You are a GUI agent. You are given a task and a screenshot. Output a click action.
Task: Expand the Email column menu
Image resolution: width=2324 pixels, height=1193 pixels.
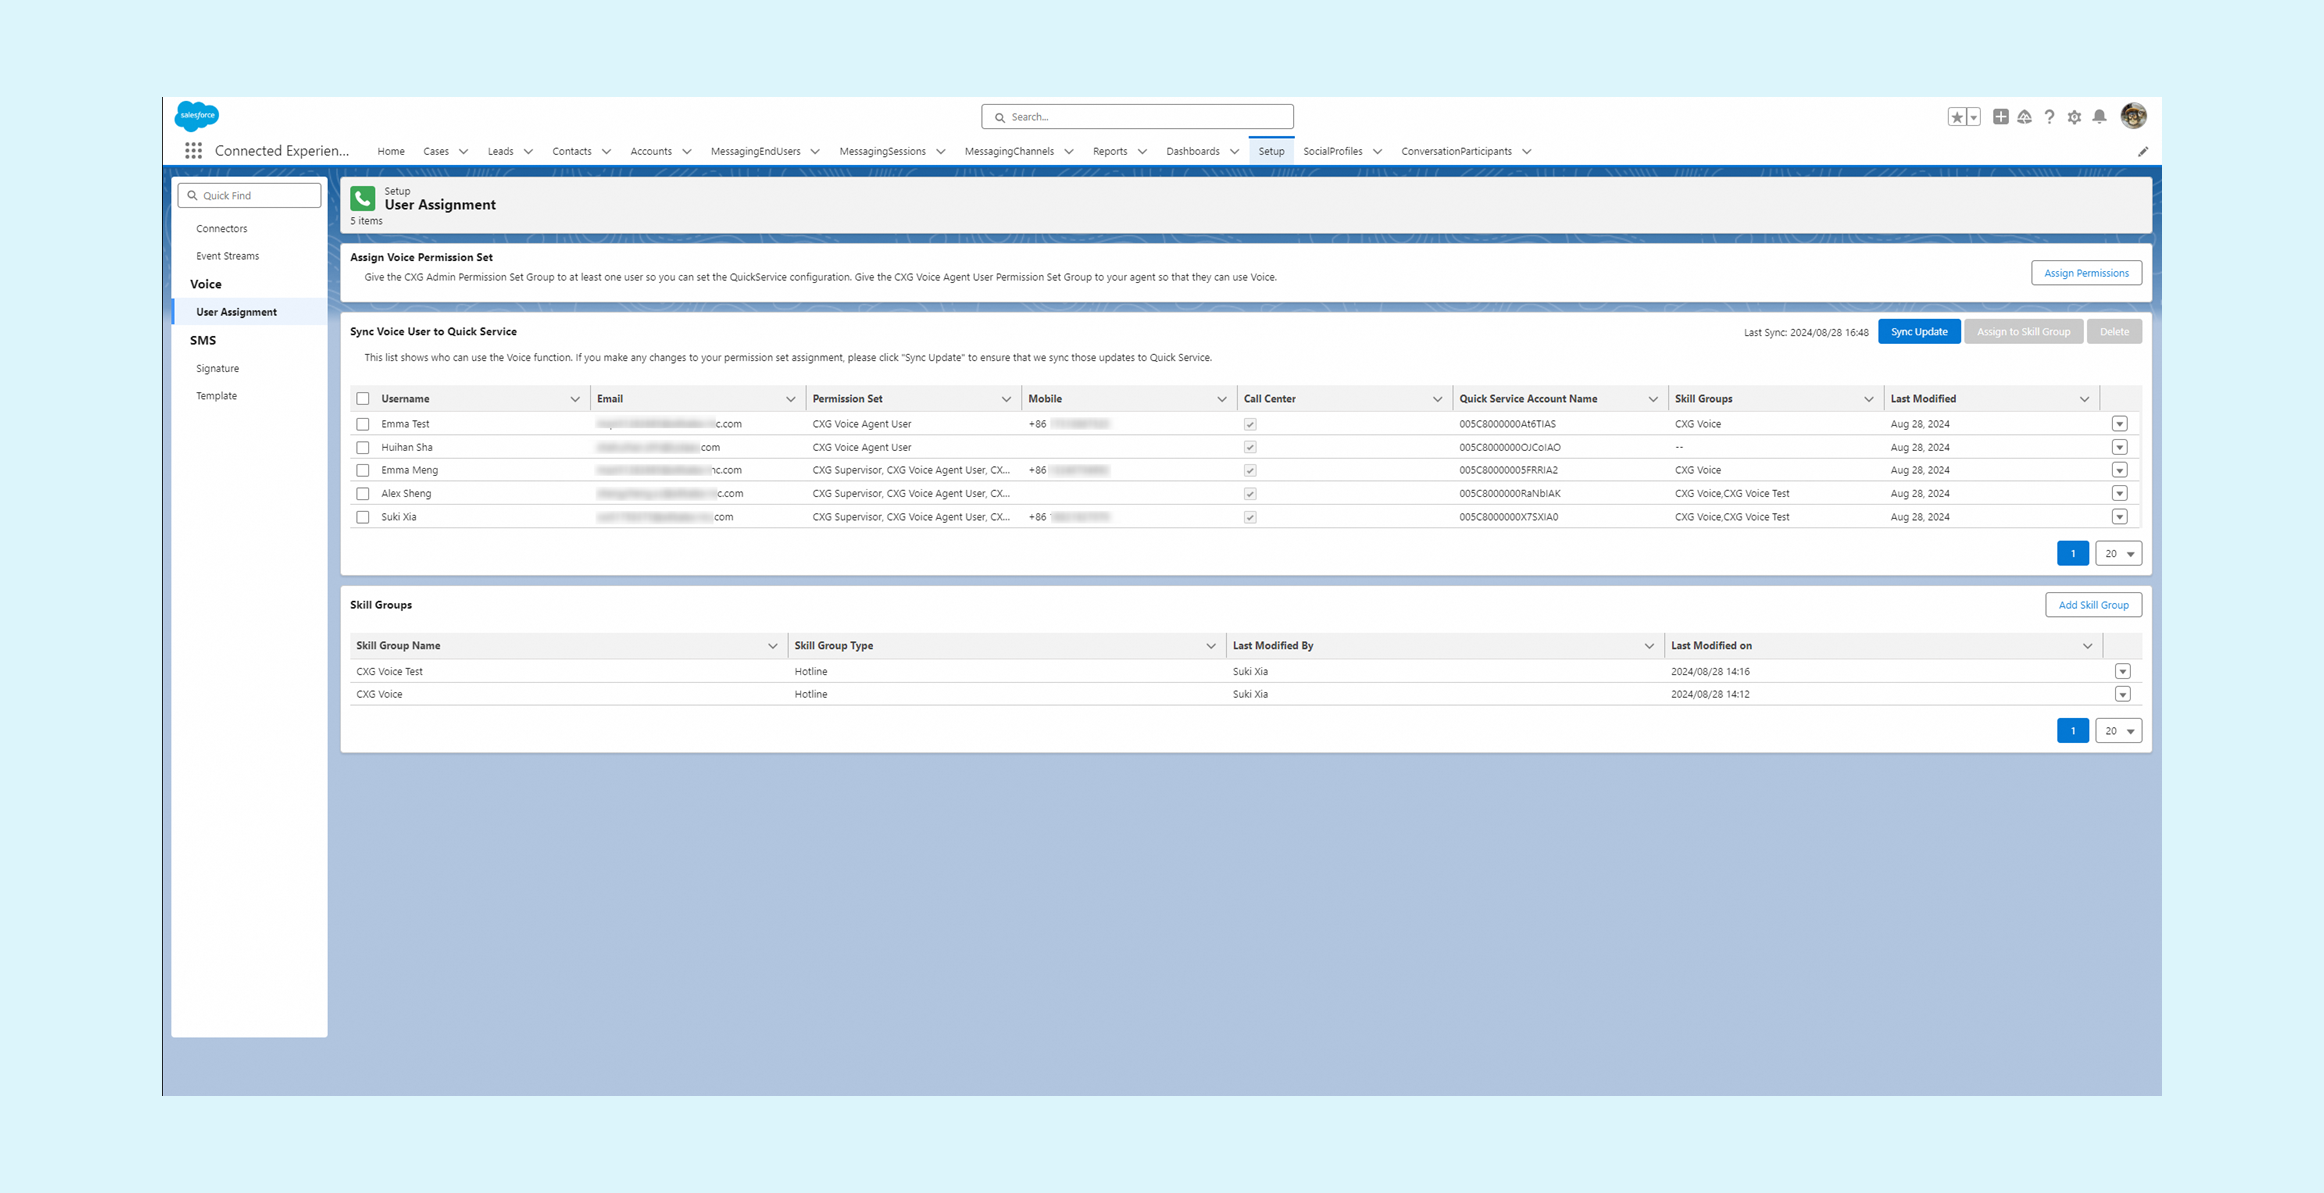click(x=790, y=399)
